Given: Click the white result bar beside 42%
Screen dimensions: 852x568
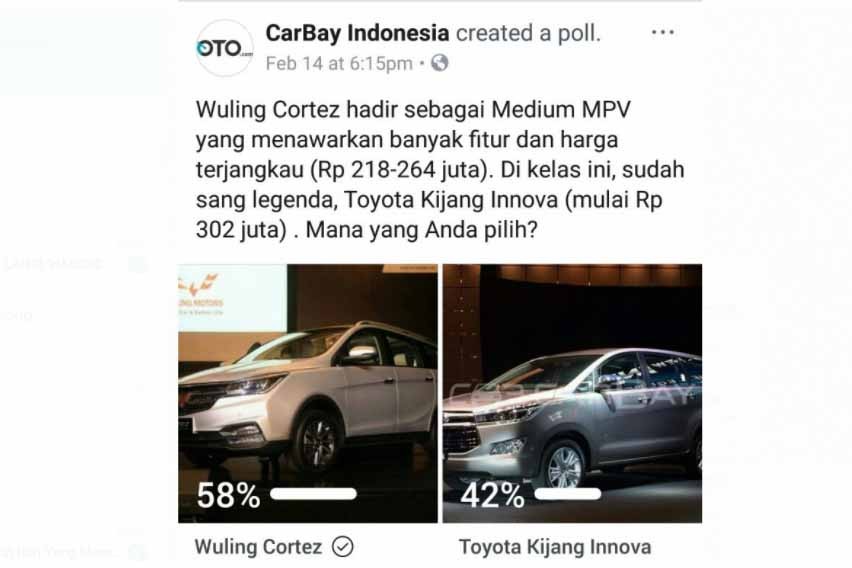Looking at the screenshot, I should (568, 494).
